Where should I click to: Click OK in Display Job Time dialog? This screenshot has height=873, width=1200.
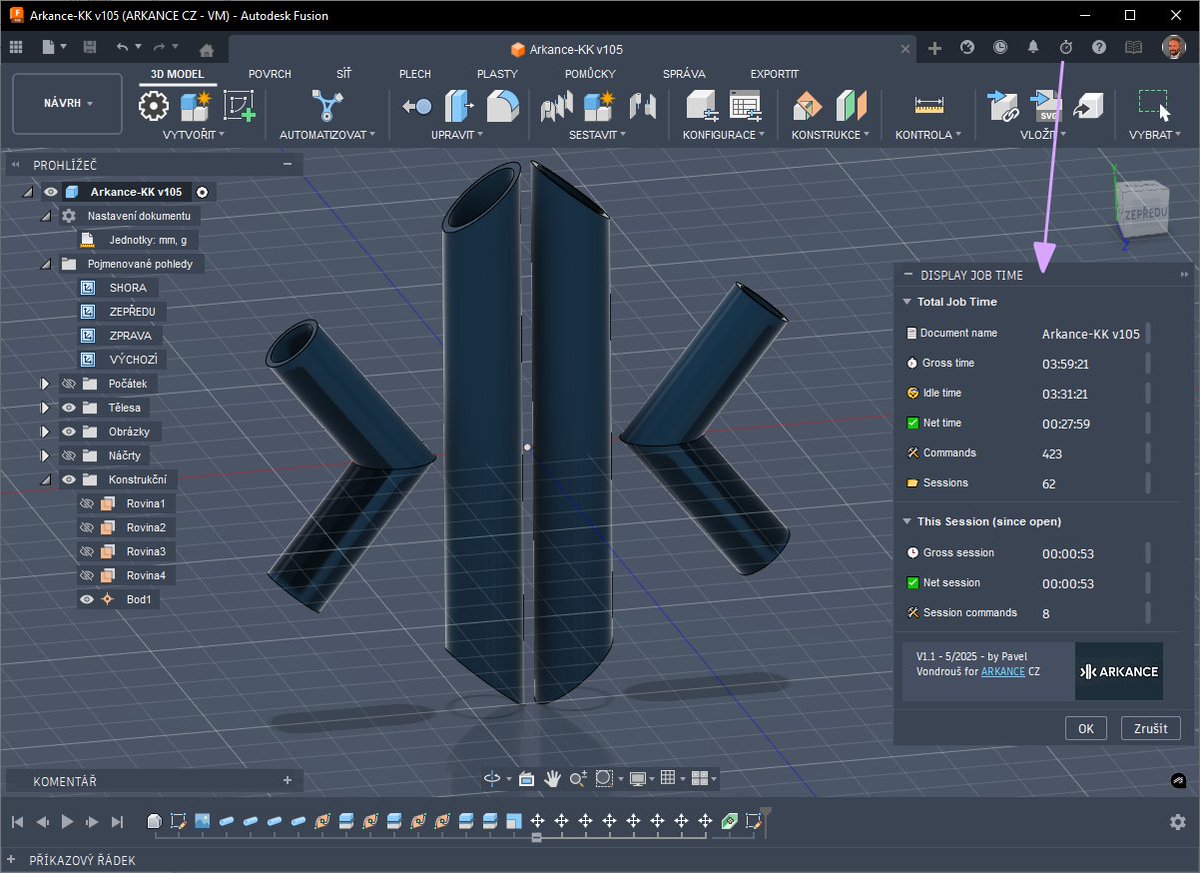pyautogui.click(x=1086, y=728)
